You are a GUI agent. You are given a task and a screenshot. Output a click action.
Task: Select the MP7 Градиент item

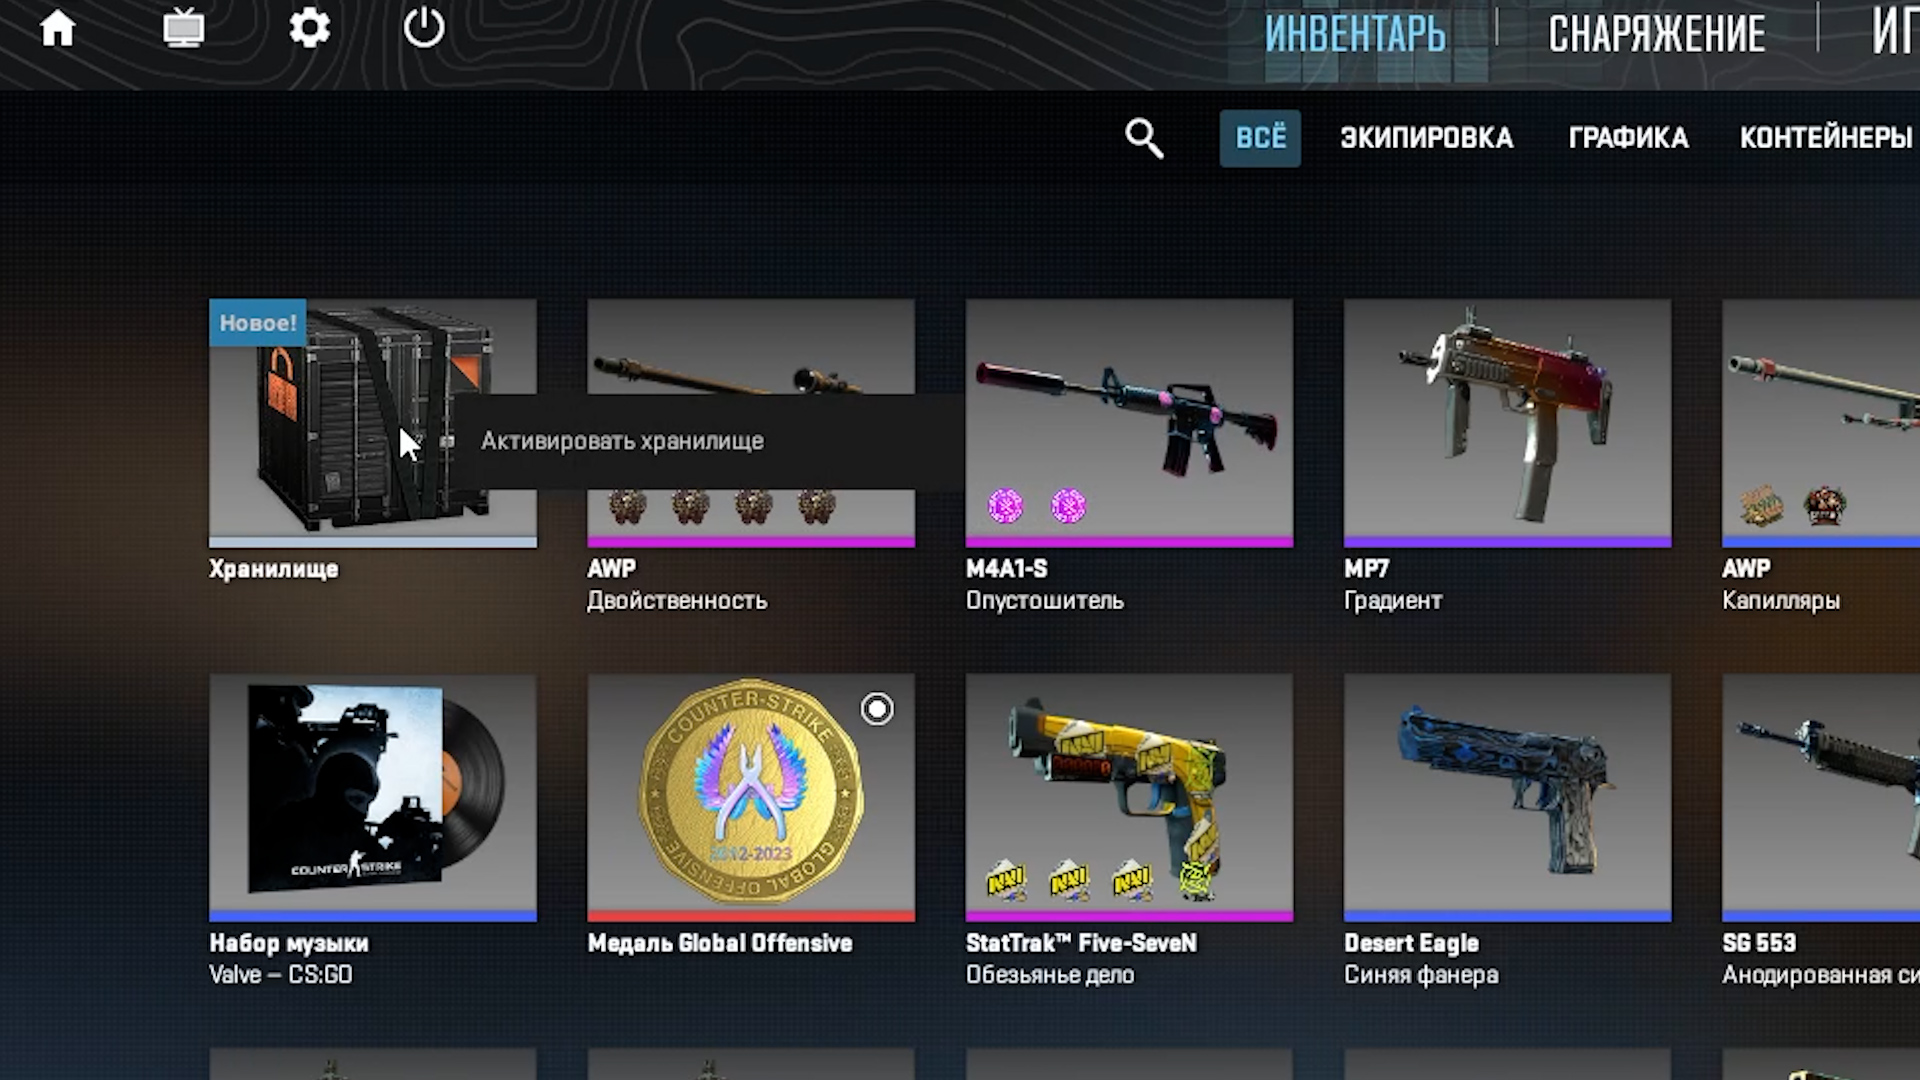click(1507, 456)
